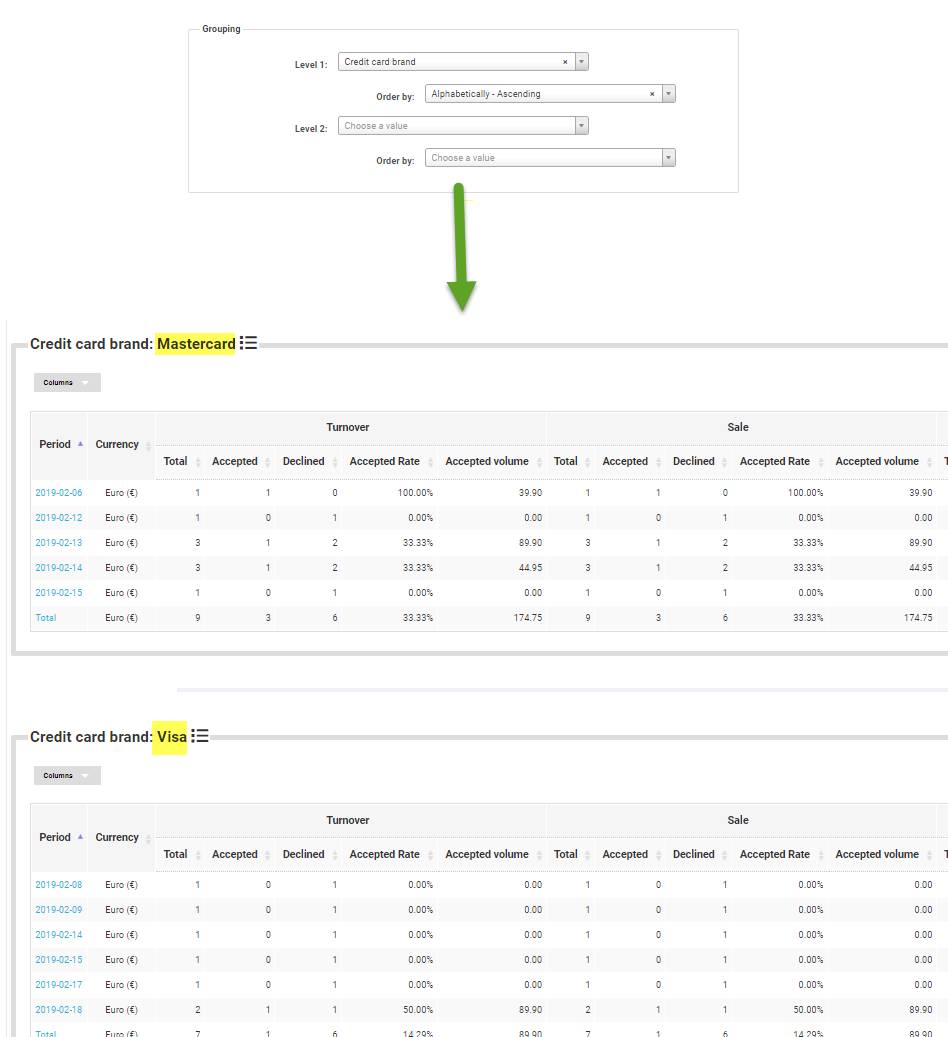Screen dimensions: 948x1037
Task: Sort Visa Sale Declined column
Action: 699,854
